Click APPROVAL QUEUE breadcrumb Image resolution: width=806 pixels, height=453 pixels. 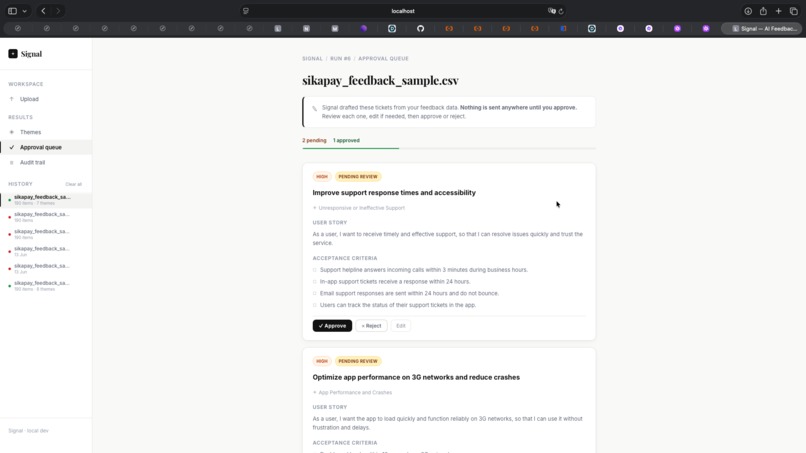tap(383, 59)
